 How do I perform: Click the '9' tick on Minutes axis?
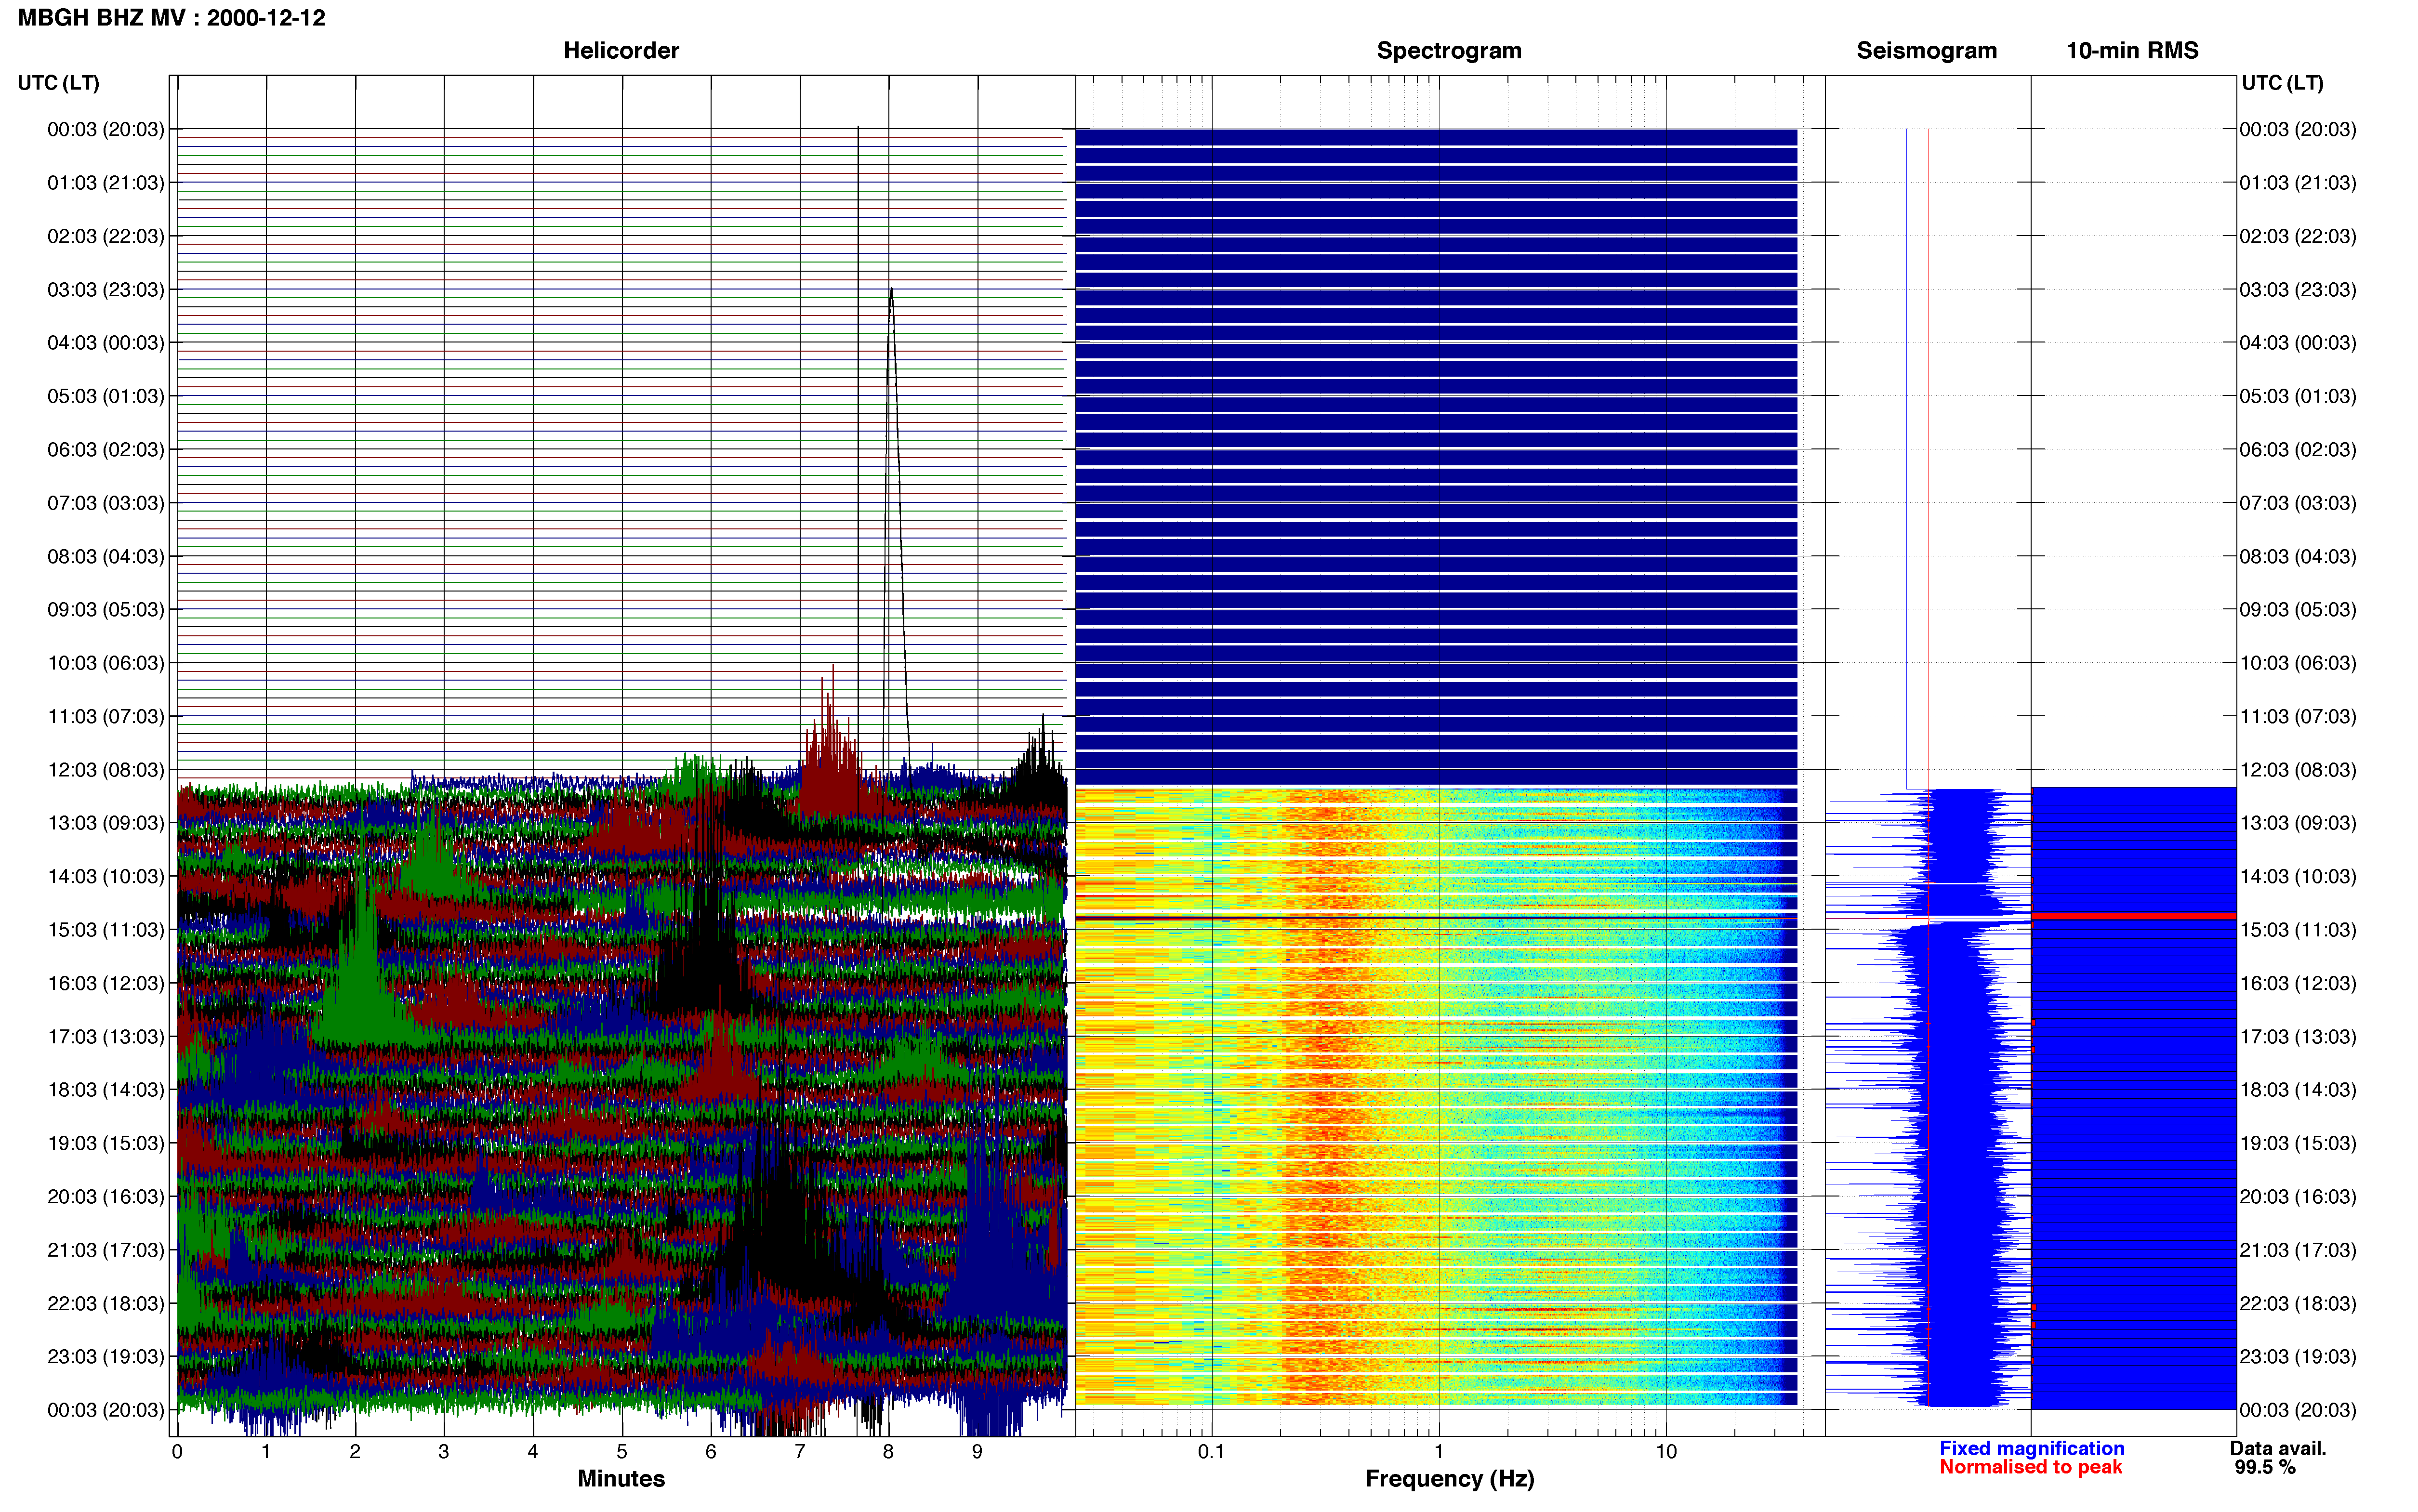[x=977, y=1452]
